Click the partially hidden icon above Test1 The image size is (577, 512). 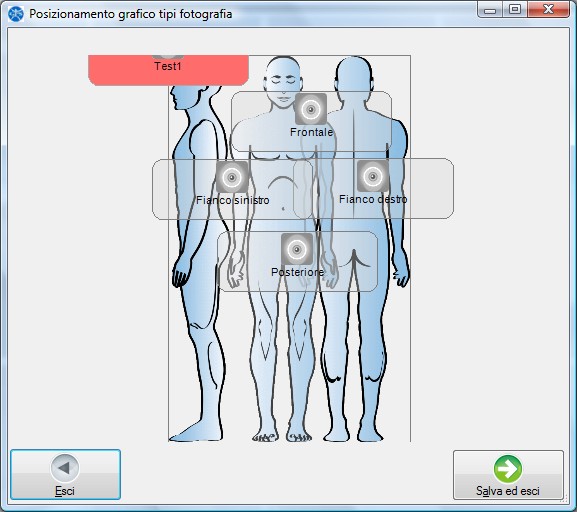click(x=168, y=57)
